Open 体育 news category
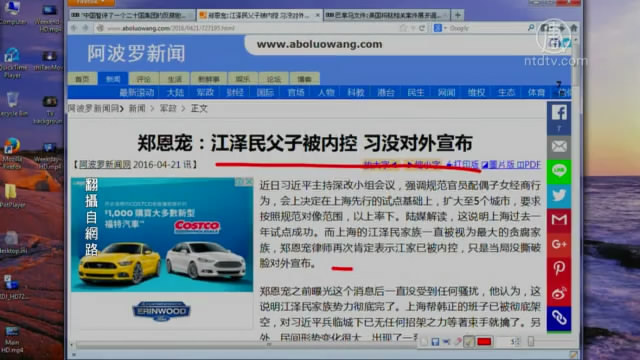 pyautogui.click(x=536, y=92)
